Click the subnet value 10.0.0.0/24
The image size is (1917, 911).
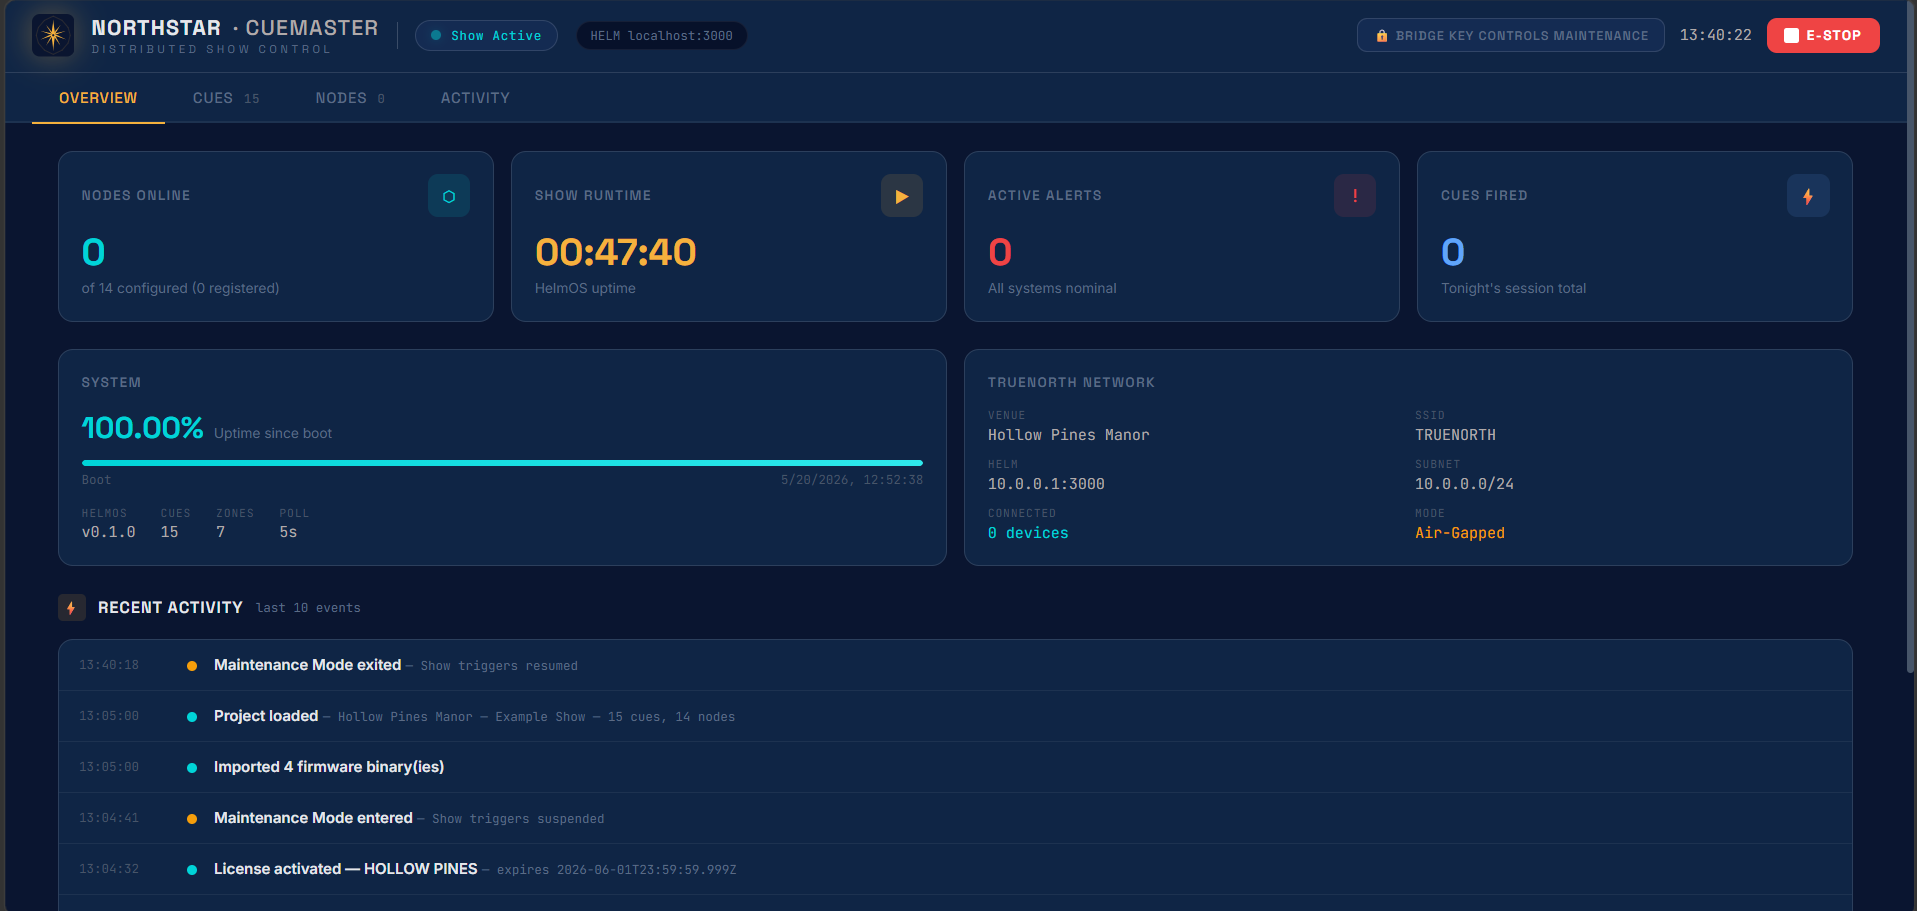pyautogui.click(x=1464, y=484)
